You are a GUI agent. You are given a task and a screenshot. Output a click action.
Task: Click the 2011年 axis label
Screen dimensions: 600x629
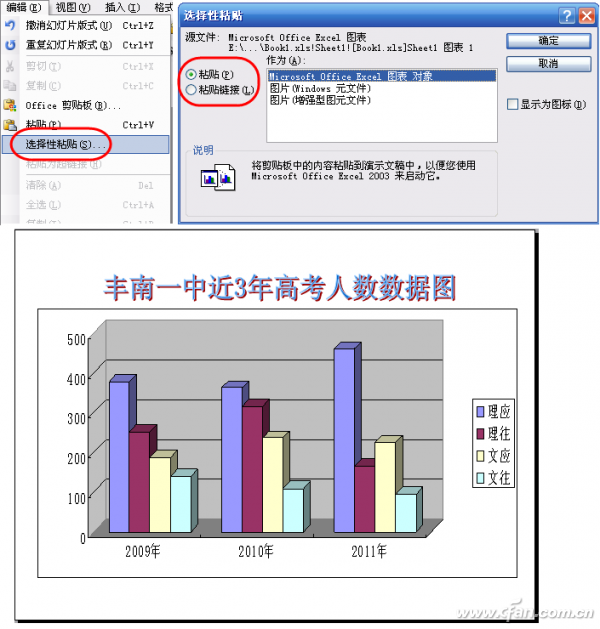pos(369,552)
